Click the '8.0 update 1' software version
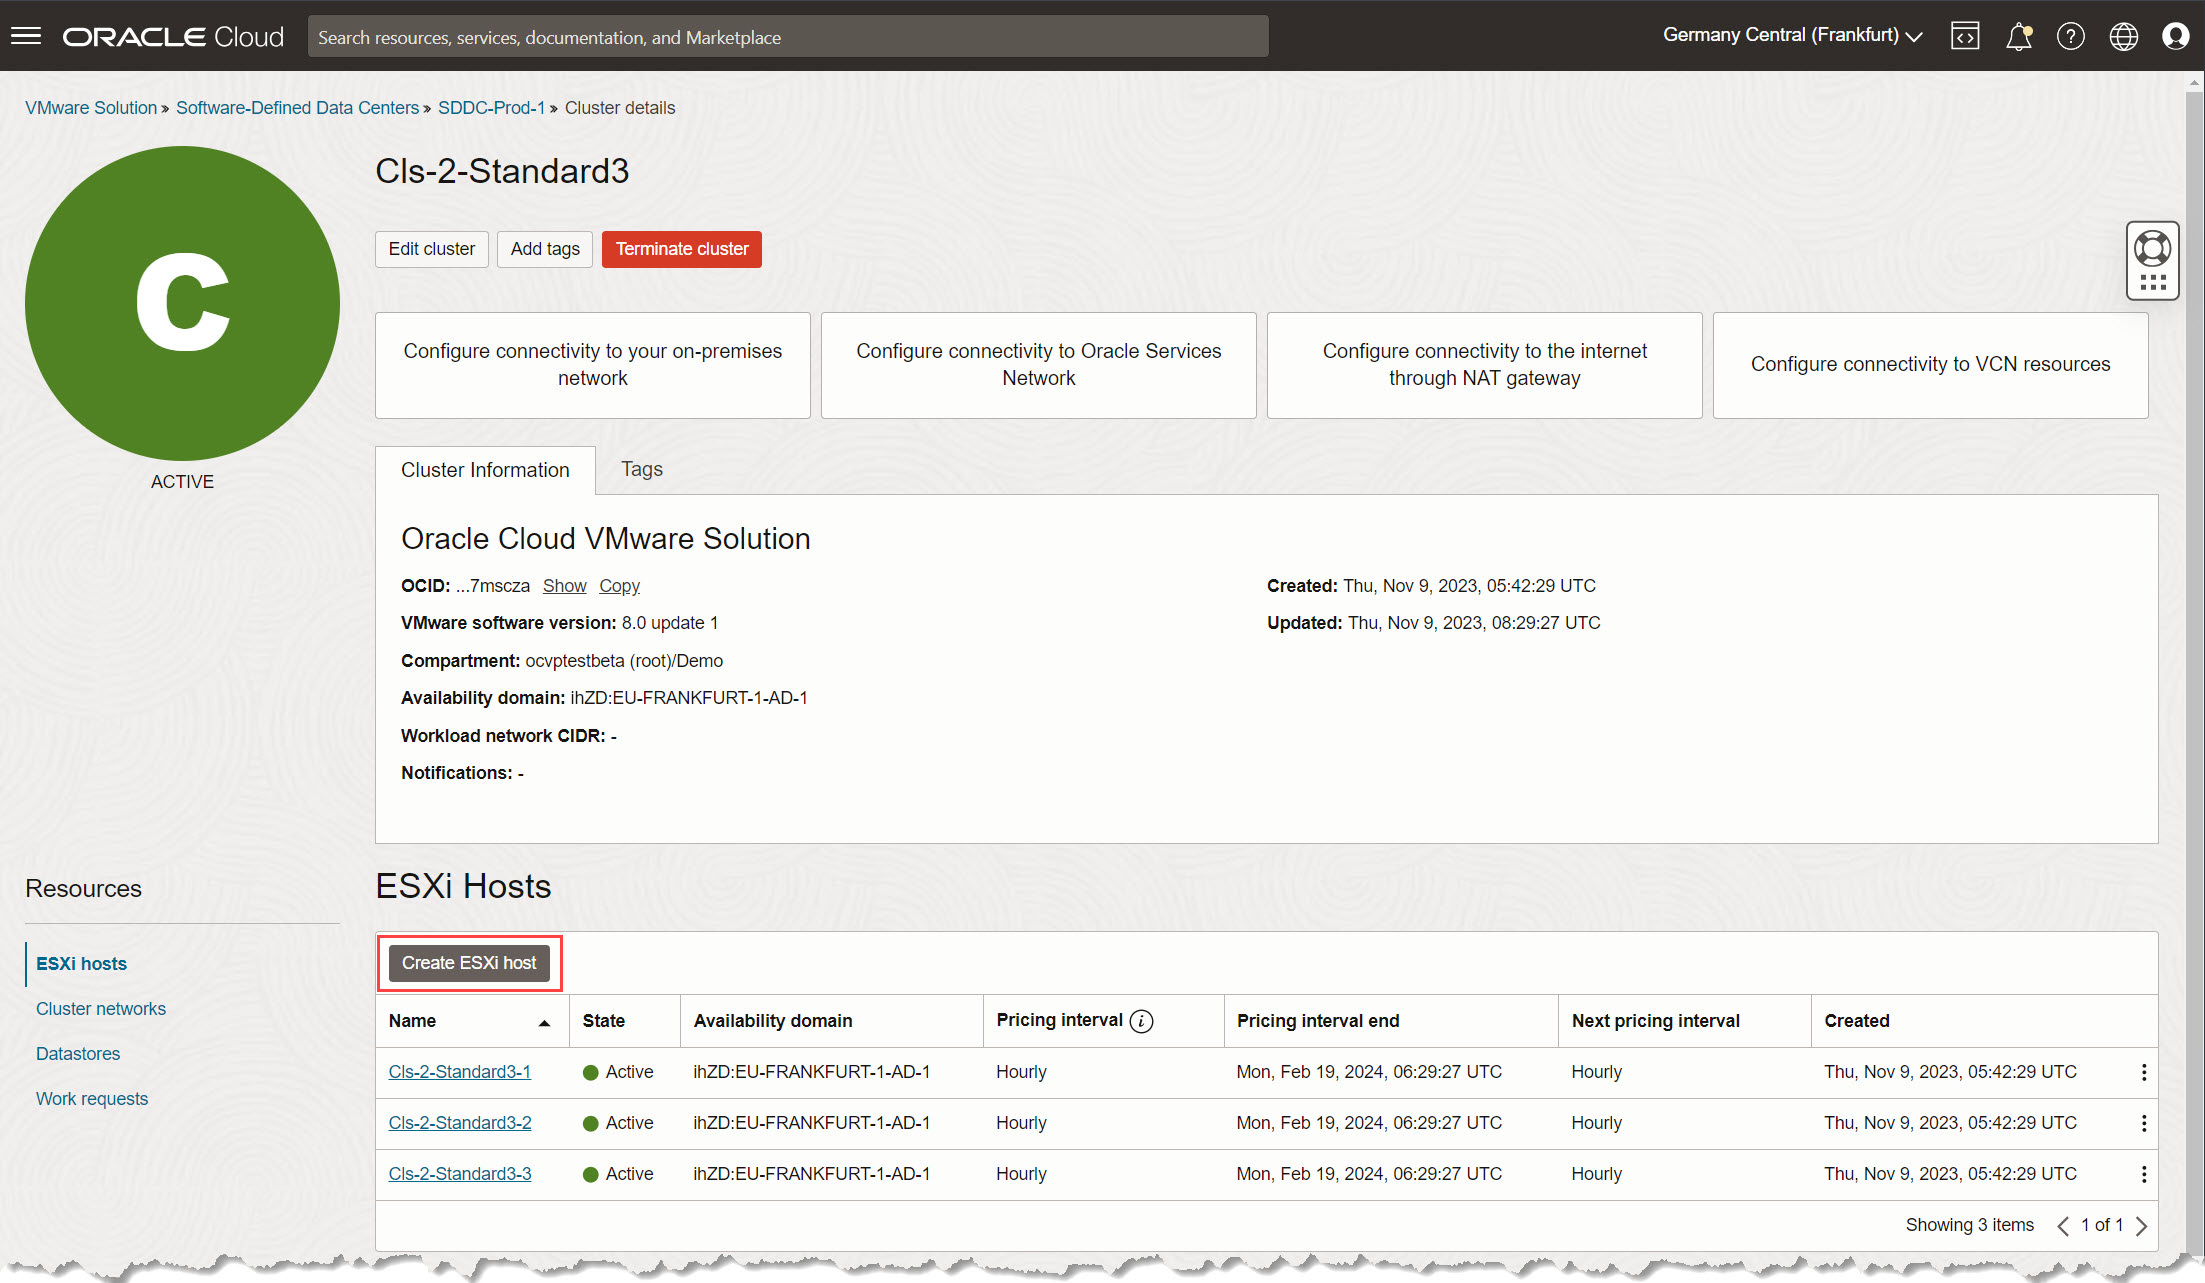 tap(670, 623)
